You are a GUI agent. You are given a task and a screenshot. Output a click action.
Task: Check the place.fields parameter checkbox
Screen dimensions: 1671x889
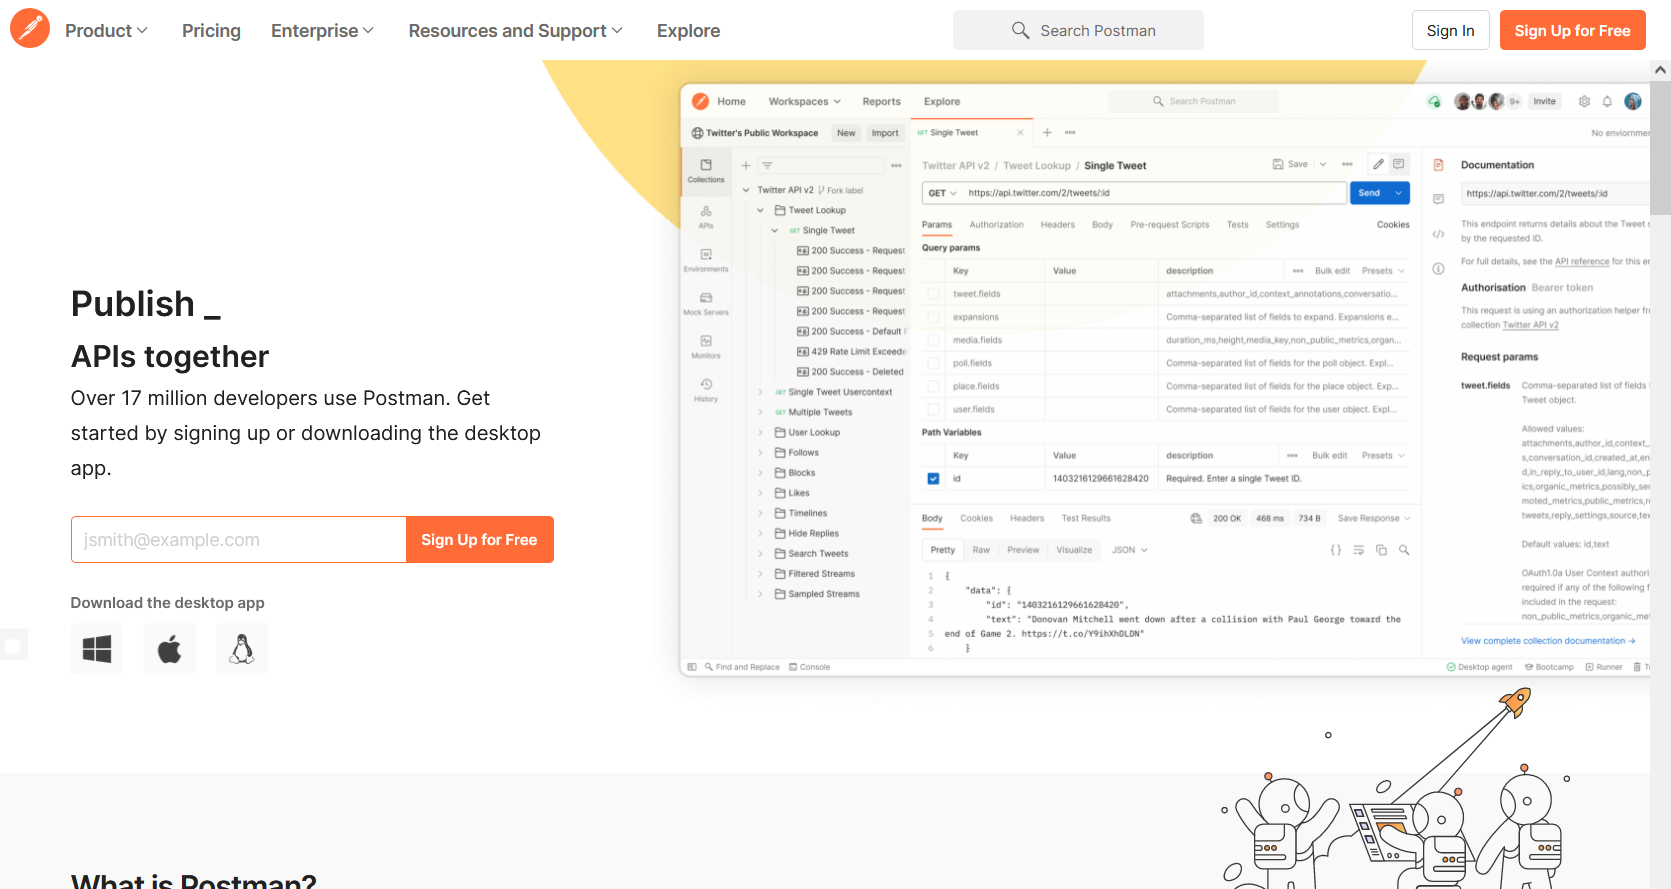933,386
